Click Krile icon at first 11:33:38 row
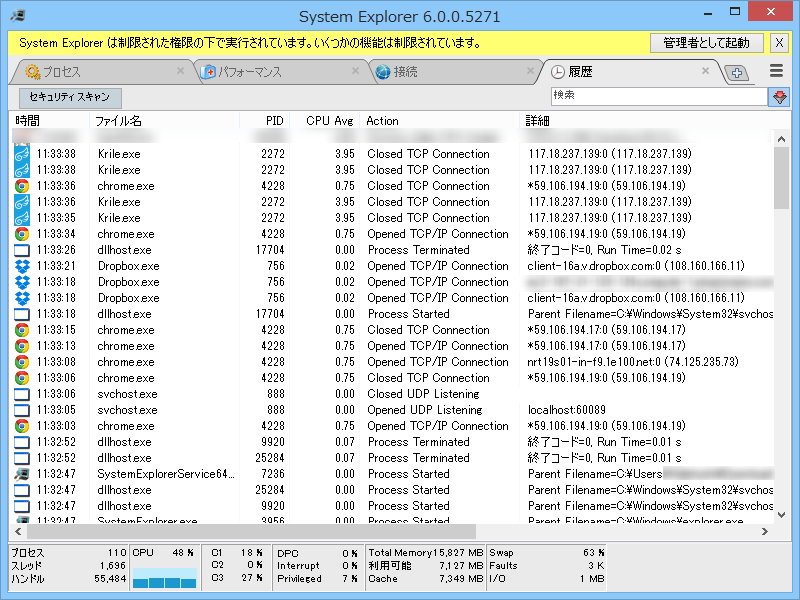This screenshot has height=600, width=800. (x=21, y=154)
